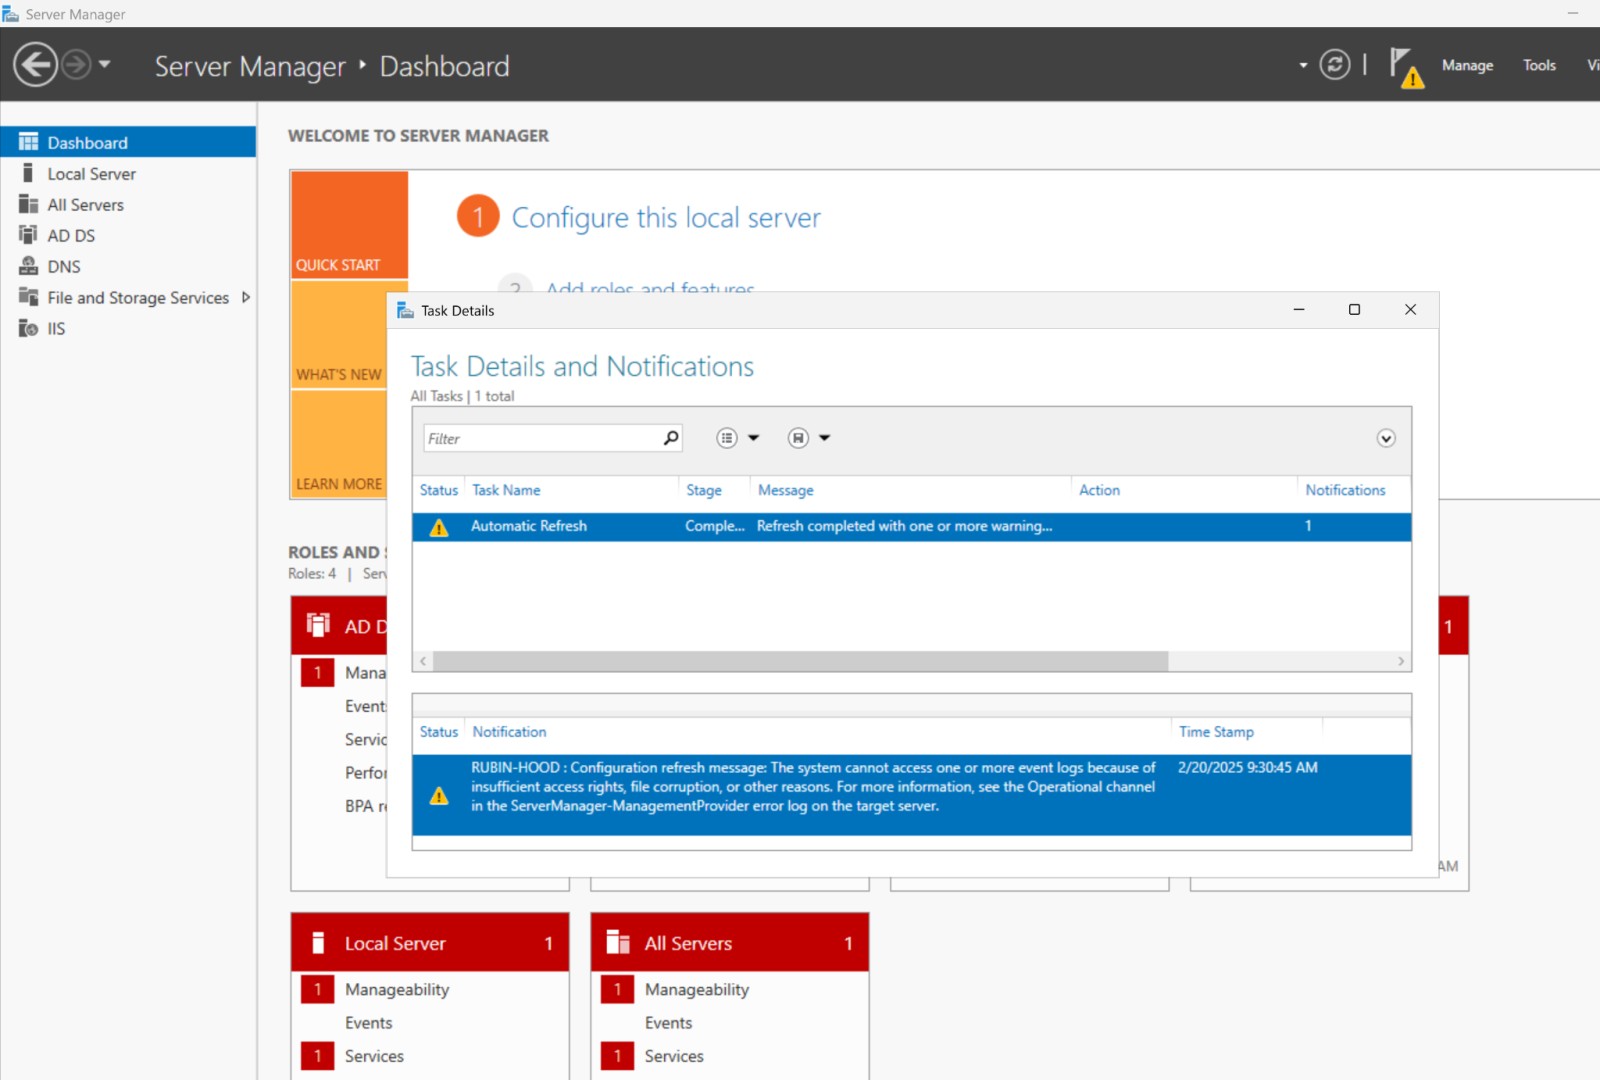The height and width of the screenshot is (1080, 1600).
Task: Click File and Storage Services icon
Action: [x=28, y=297]
